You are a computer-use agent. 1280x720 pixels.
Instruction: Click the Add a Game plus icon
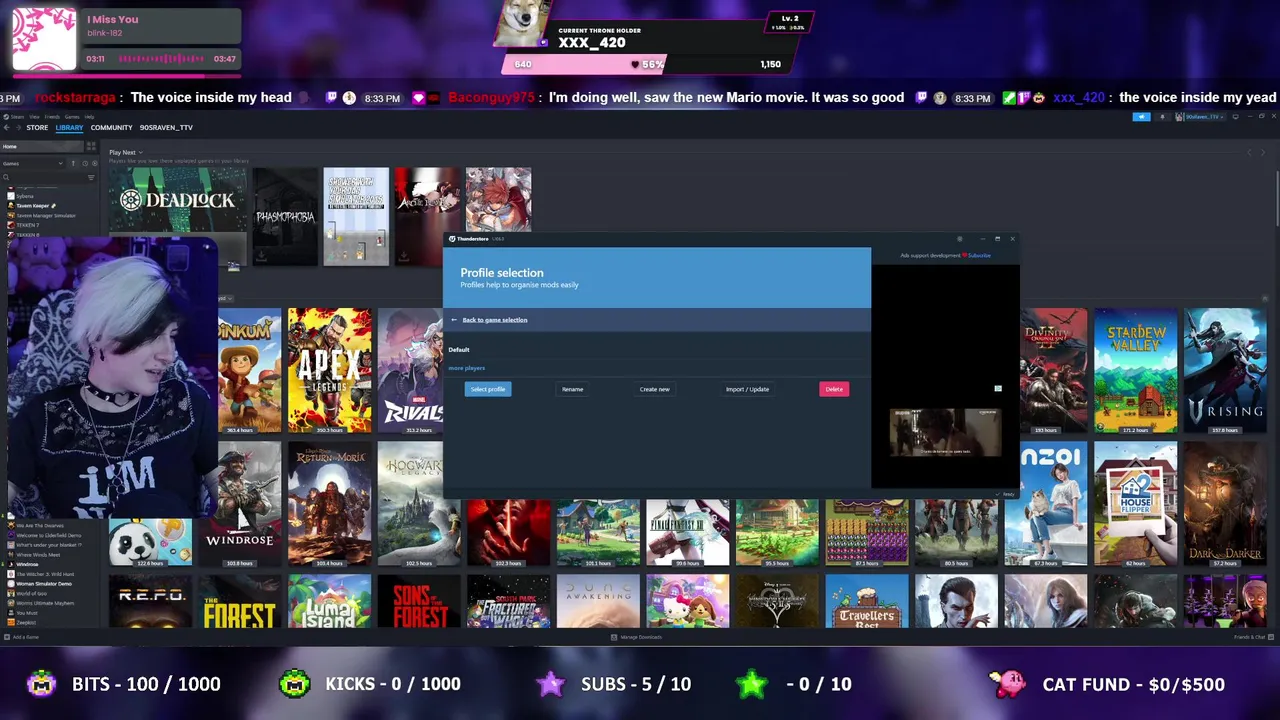click(7, 637)
